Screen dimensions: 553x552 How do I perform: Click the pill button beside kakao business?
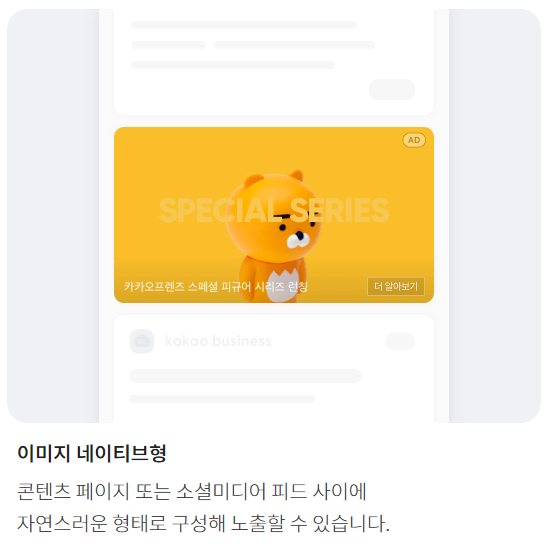(400, 341)
